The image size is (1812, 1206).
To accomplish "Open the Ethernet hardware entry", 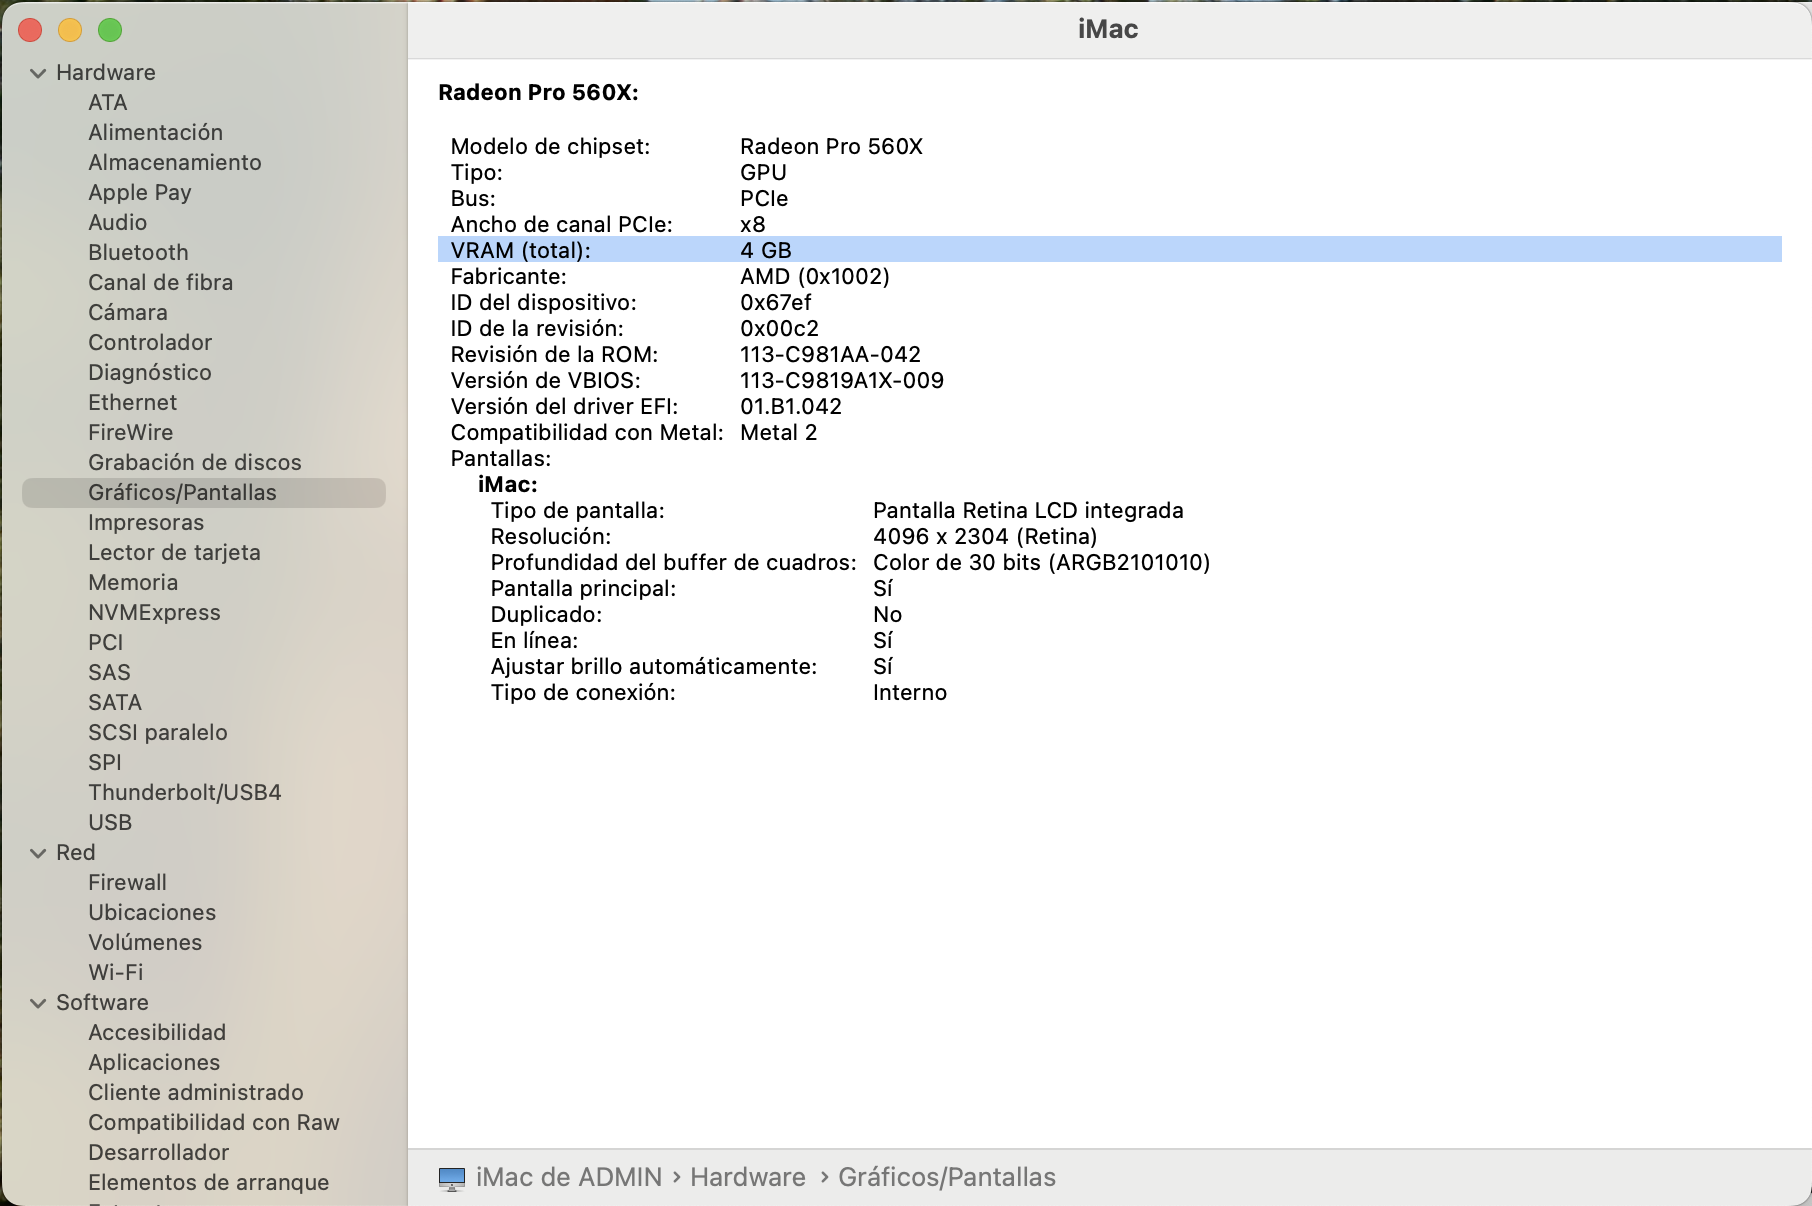I will pyautogui.click(x=132, y=403).
